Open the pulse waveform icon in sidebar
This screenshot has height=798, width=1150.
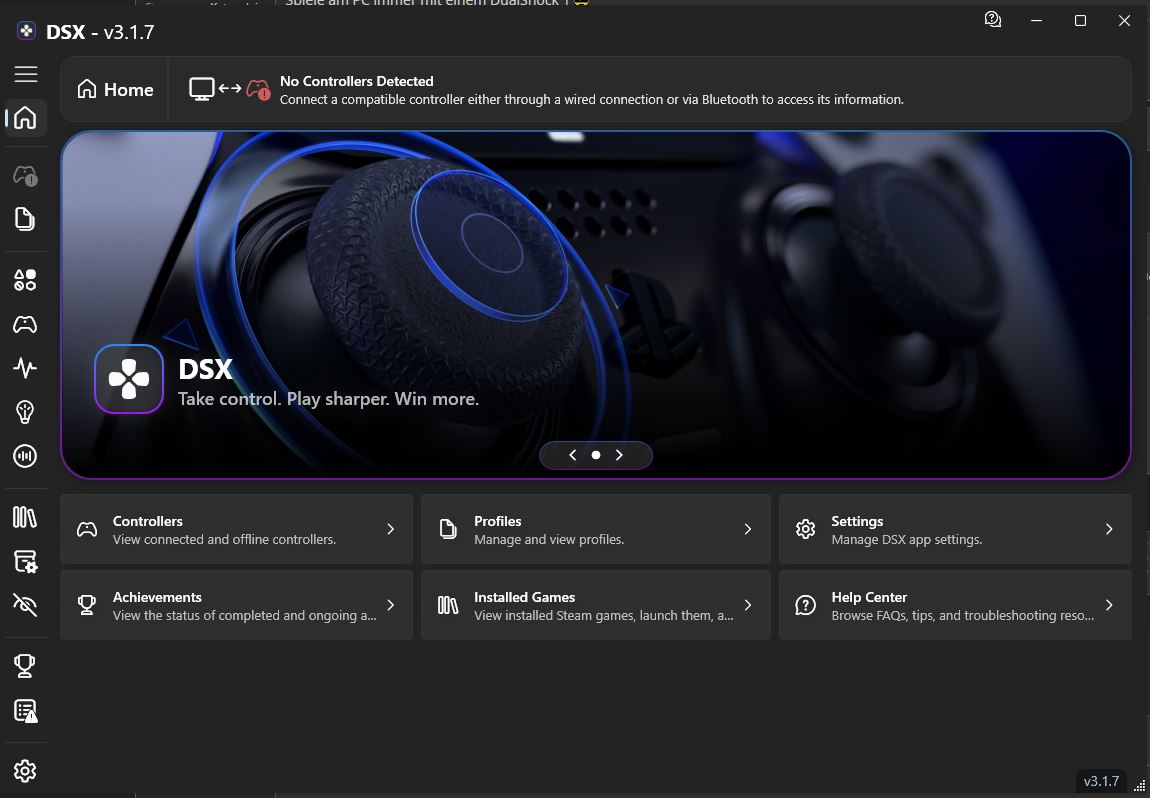(x=26, y=367)
